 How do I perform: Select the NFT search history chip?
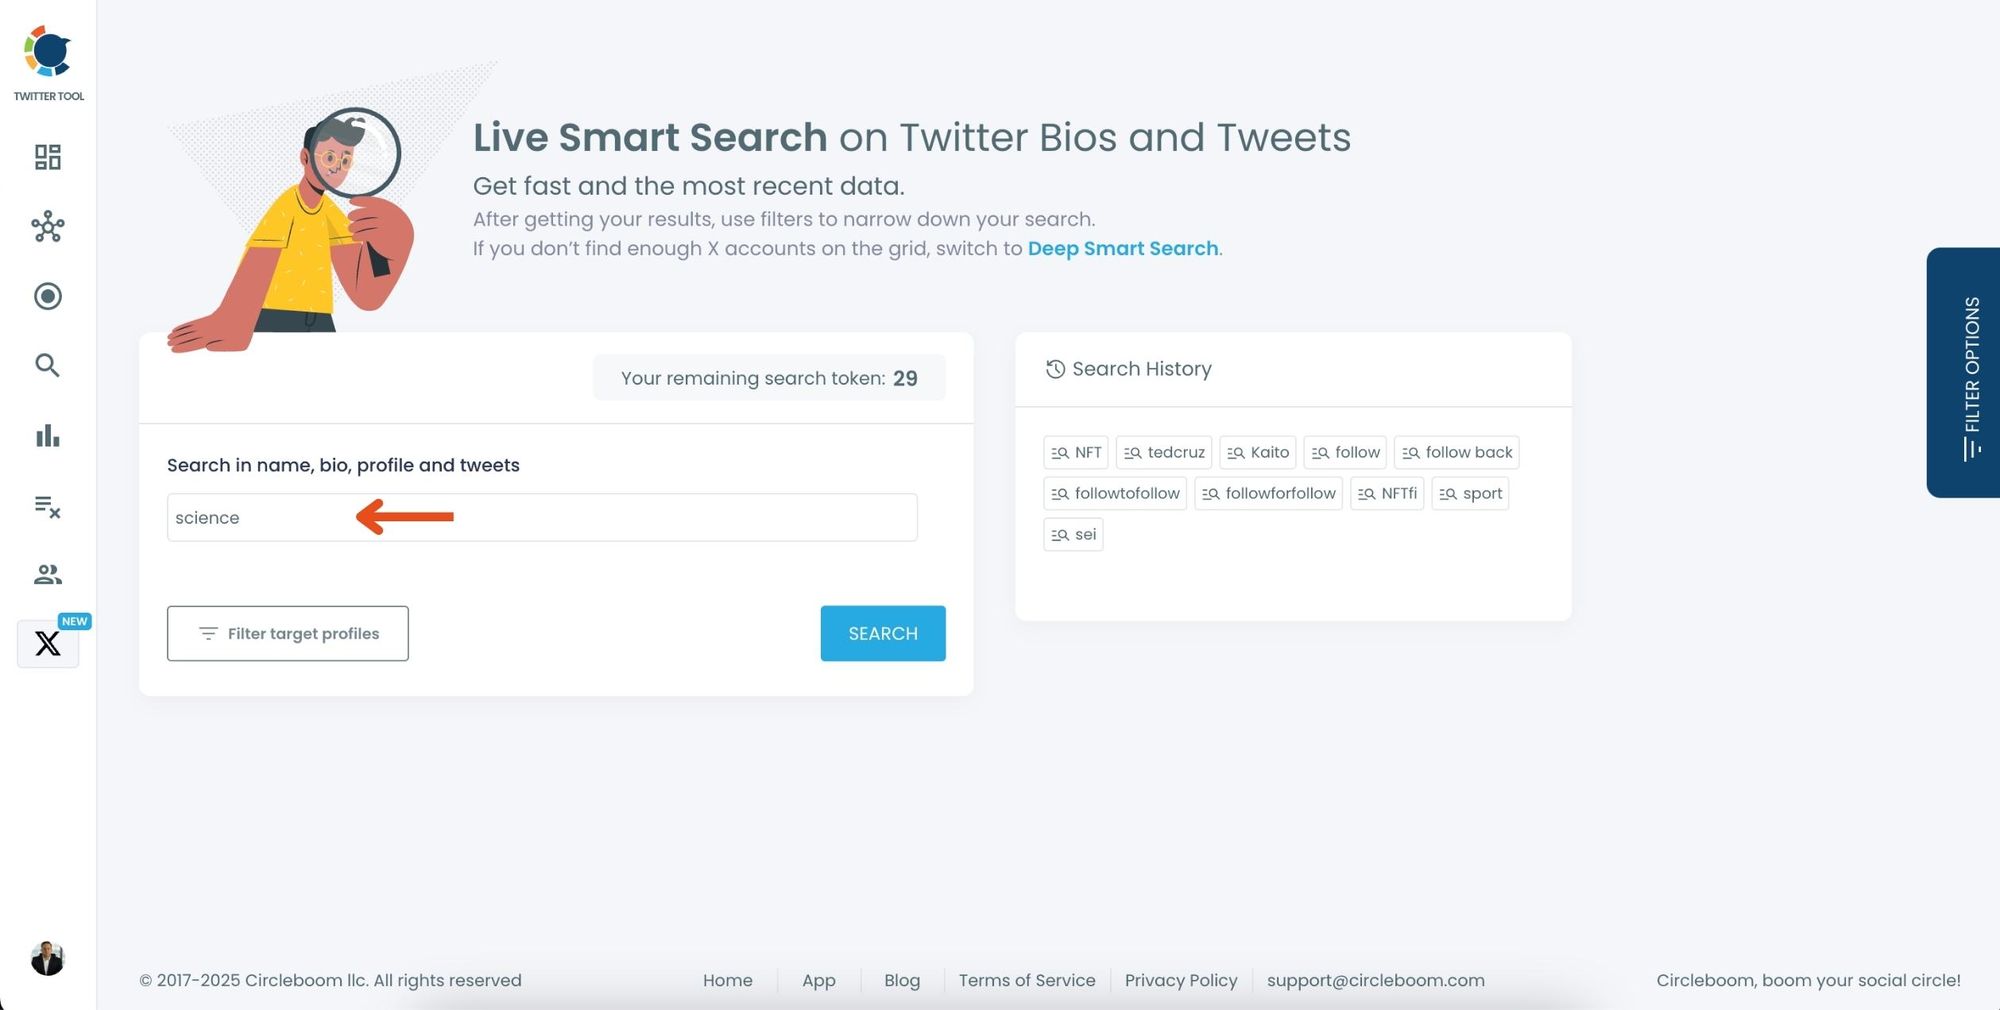pyautogui.click(x=1076, y=452)
